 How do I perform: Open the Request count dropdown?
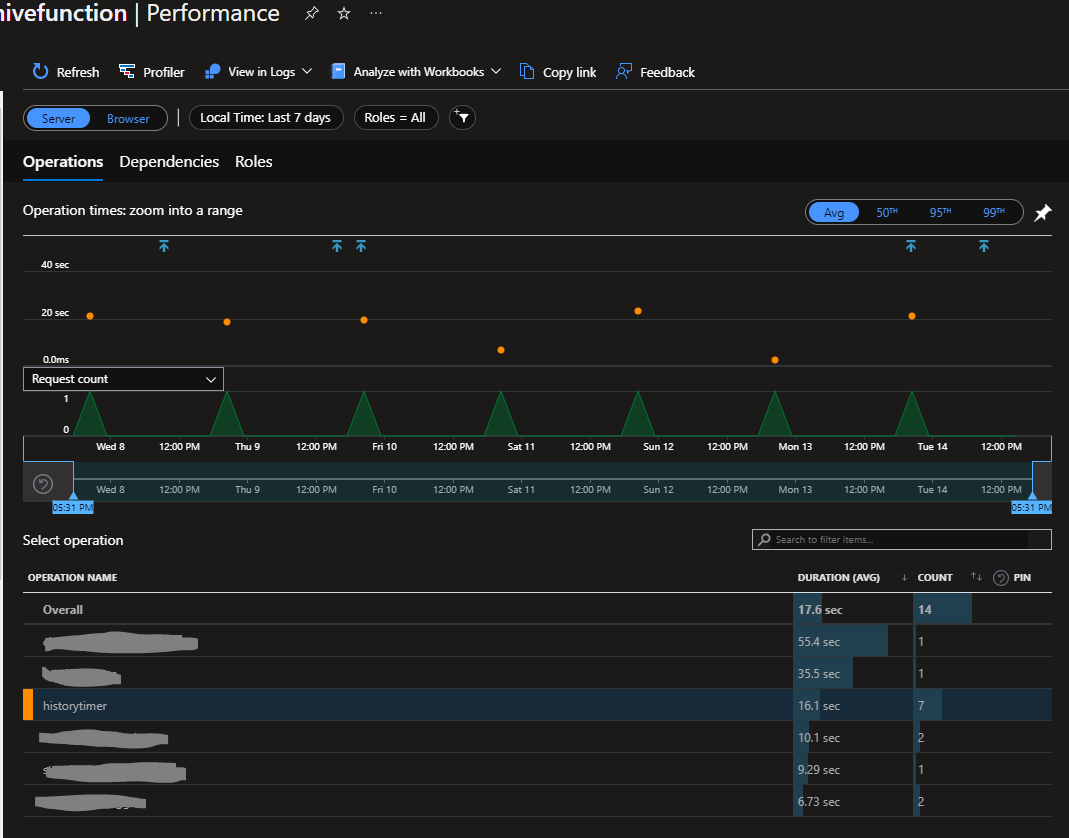coord(123,379)
